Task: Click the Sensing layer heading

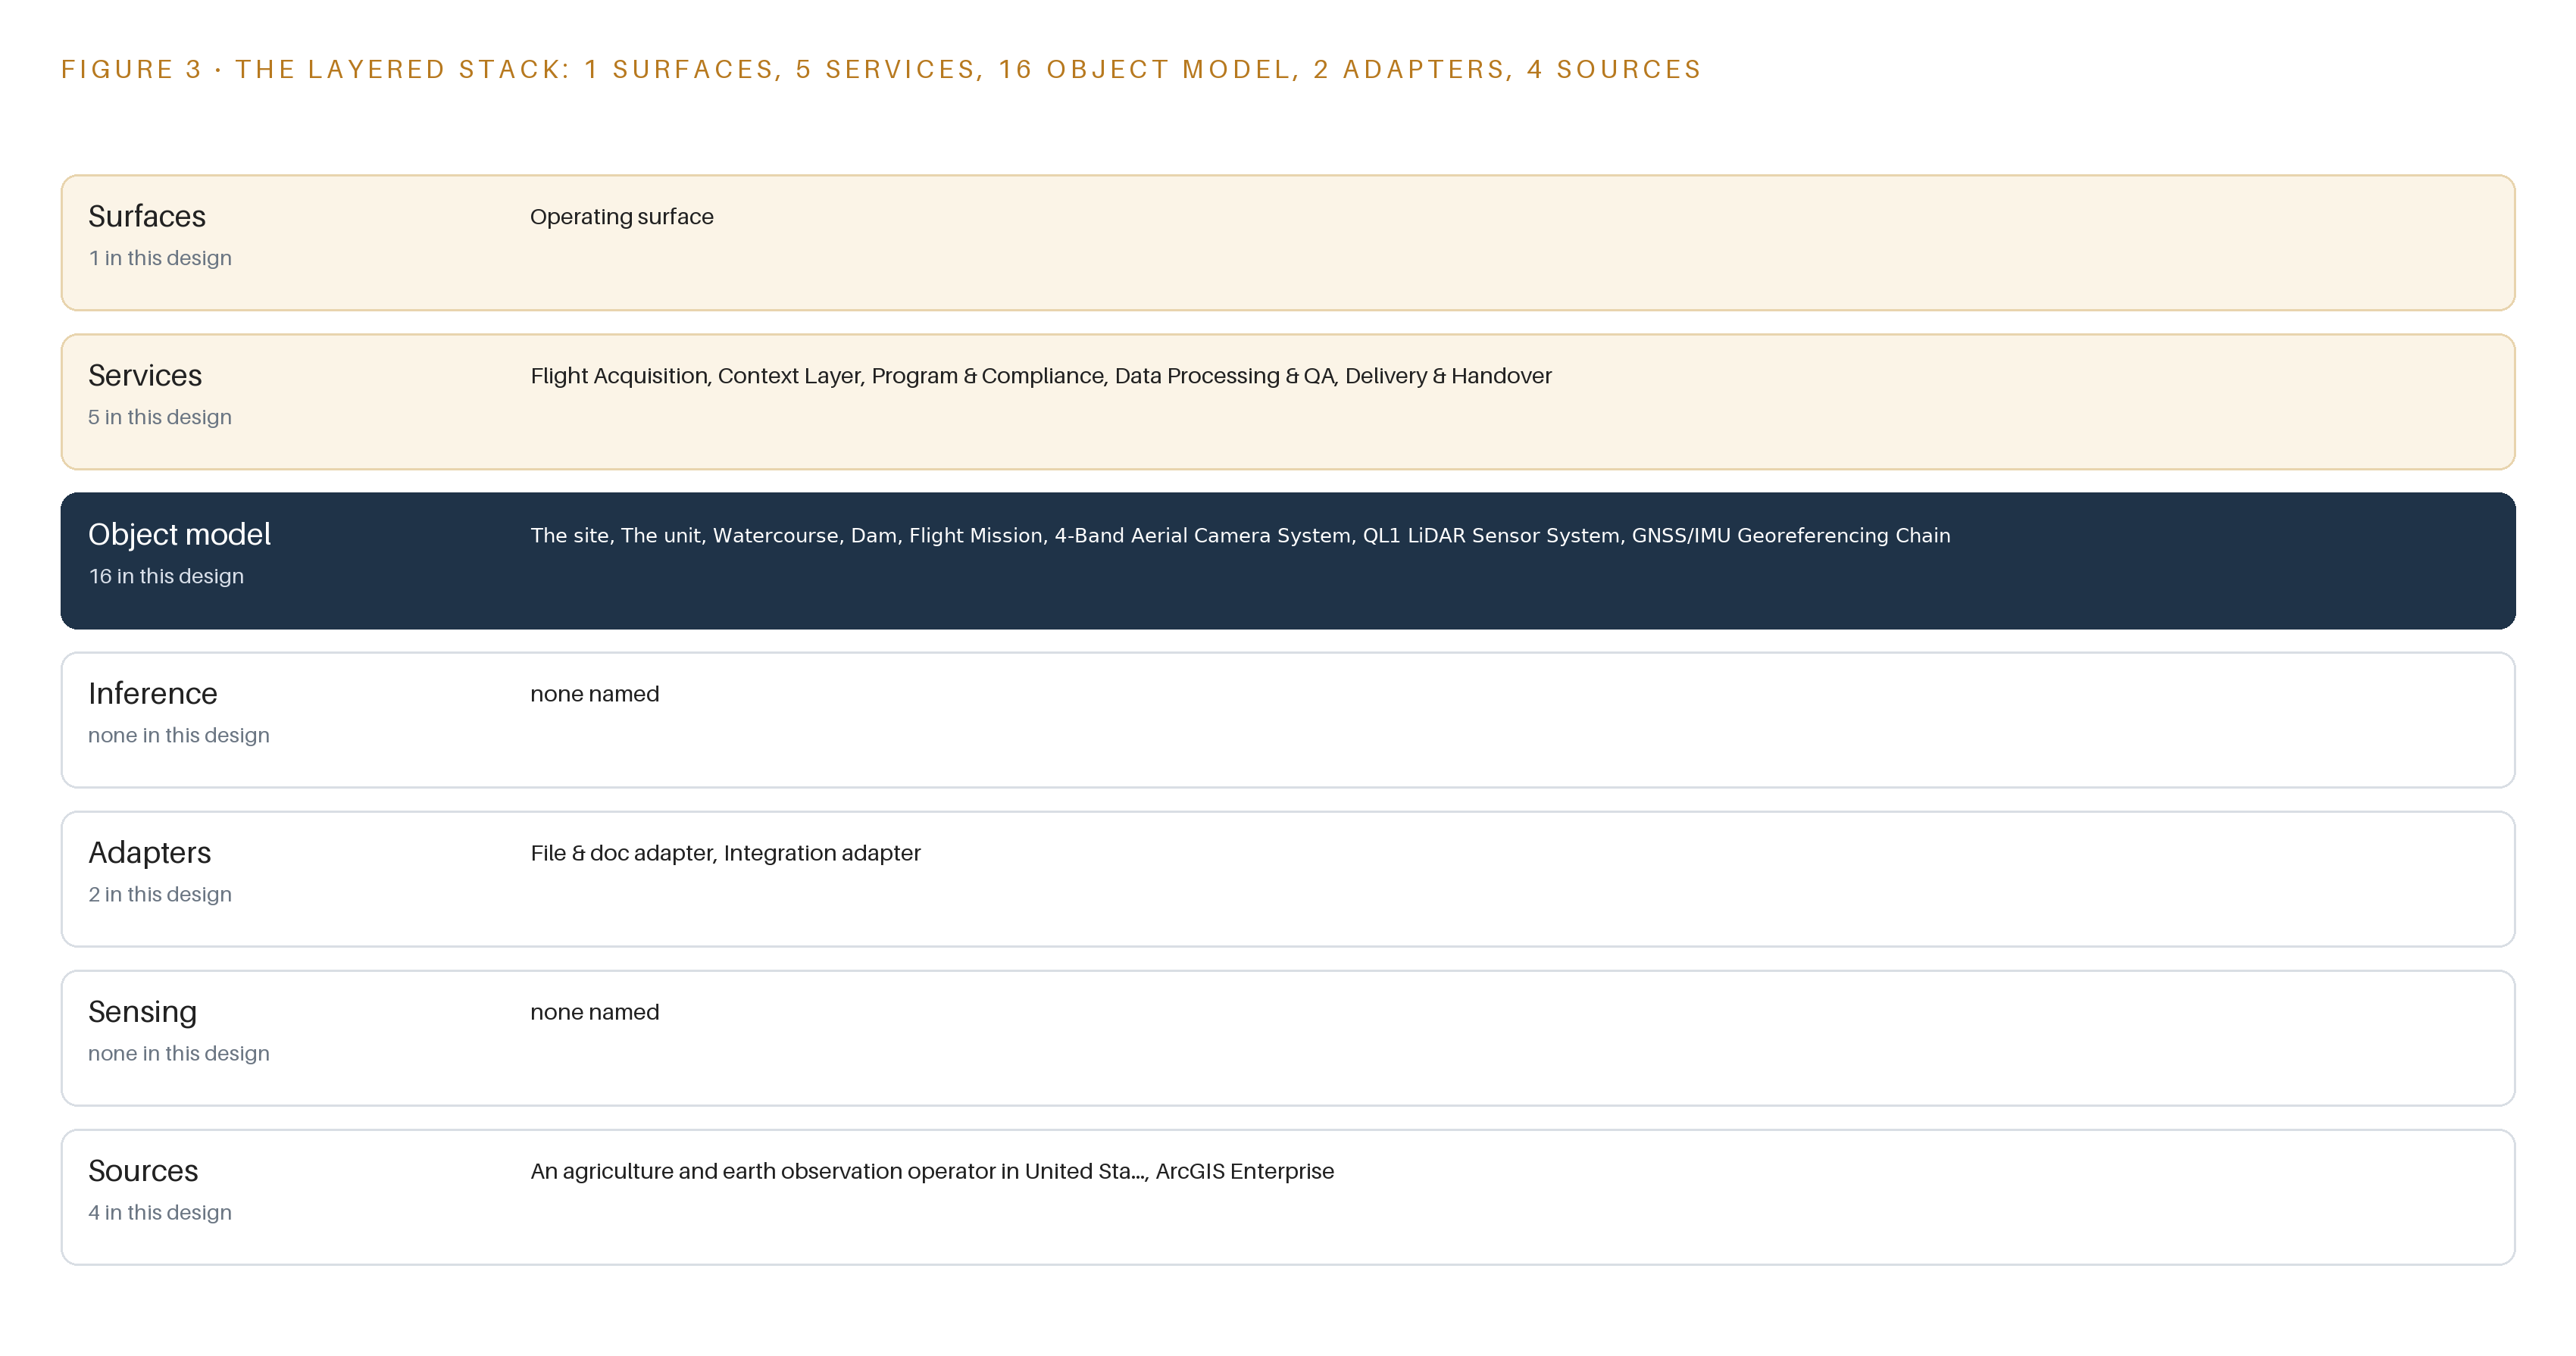Action: click(143, 1012)
